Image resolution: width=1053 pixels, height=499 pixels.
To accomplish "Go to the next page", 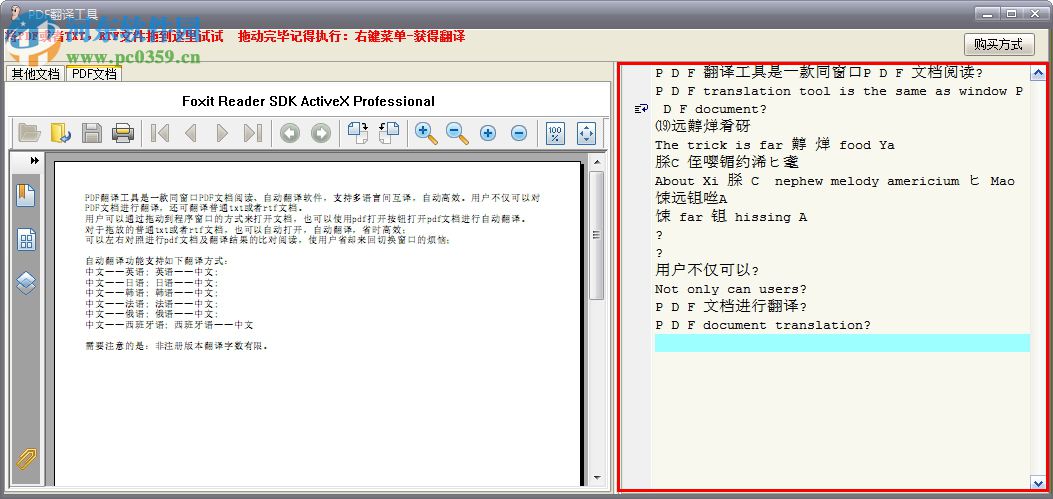I will coord(222,133).
